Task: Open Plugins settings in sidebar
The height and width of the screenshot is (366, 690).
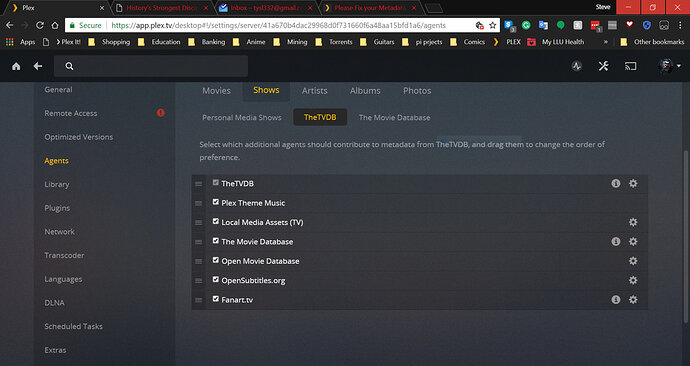Action: [x=57, y=208]
